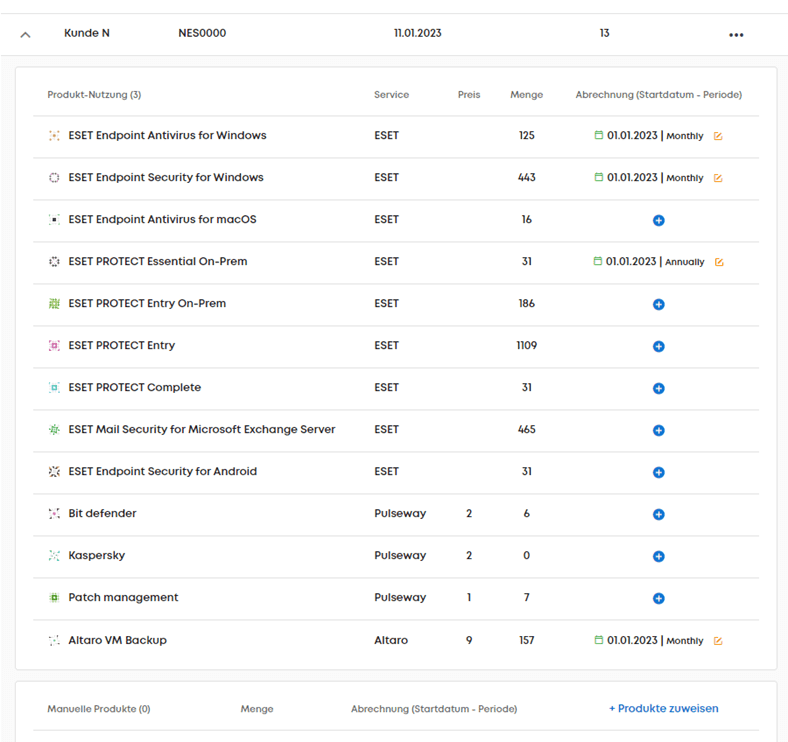Add billing for ESET Endpoint Antivirus for macOS
Screen dimensions: 788x742
pyautogui.click(x=658, y=220)
